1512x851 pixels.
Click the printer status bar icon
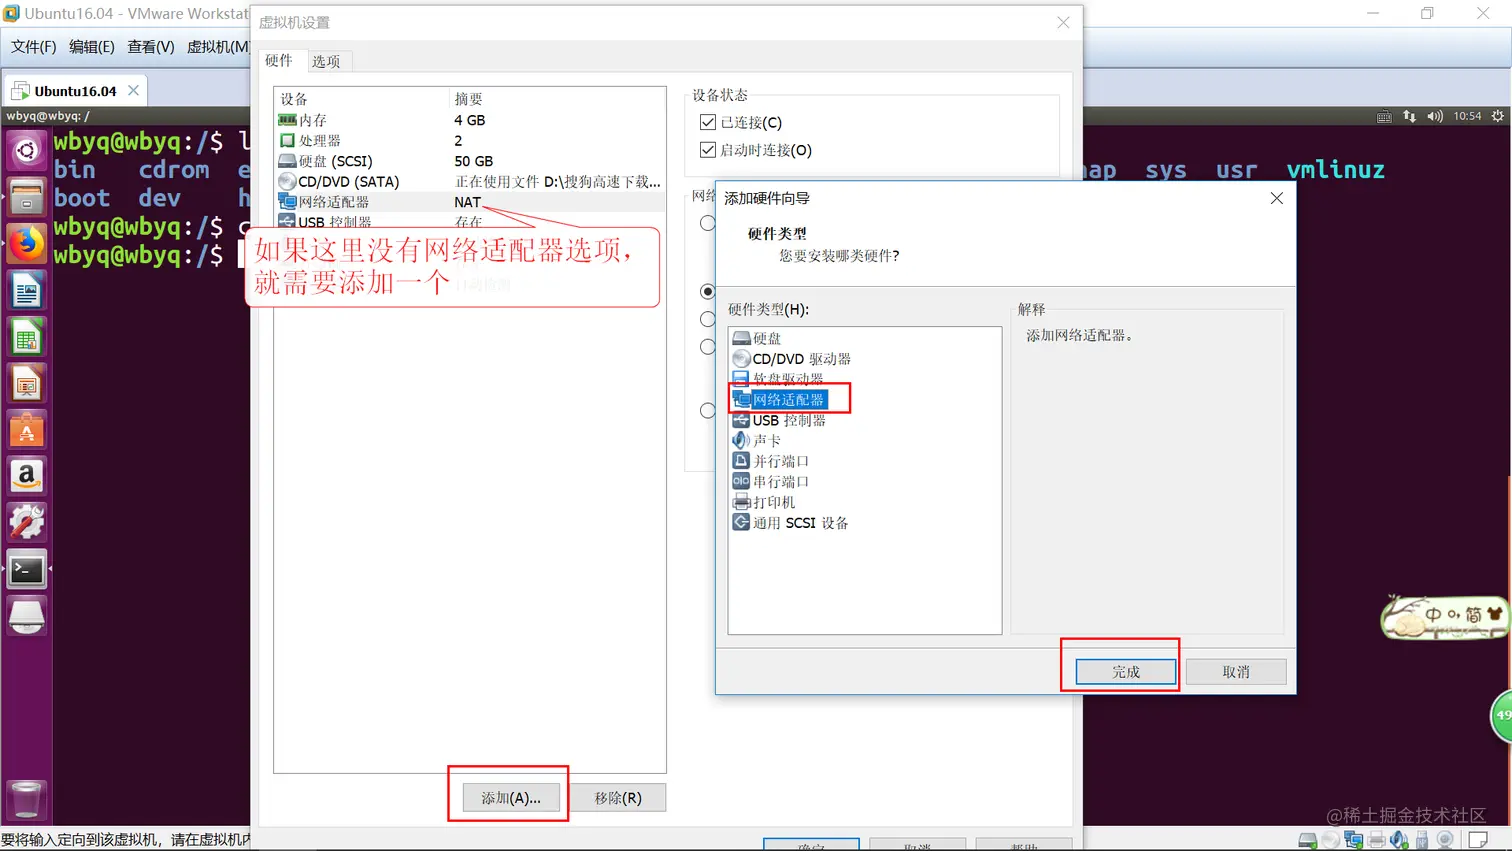[1377, 840]
